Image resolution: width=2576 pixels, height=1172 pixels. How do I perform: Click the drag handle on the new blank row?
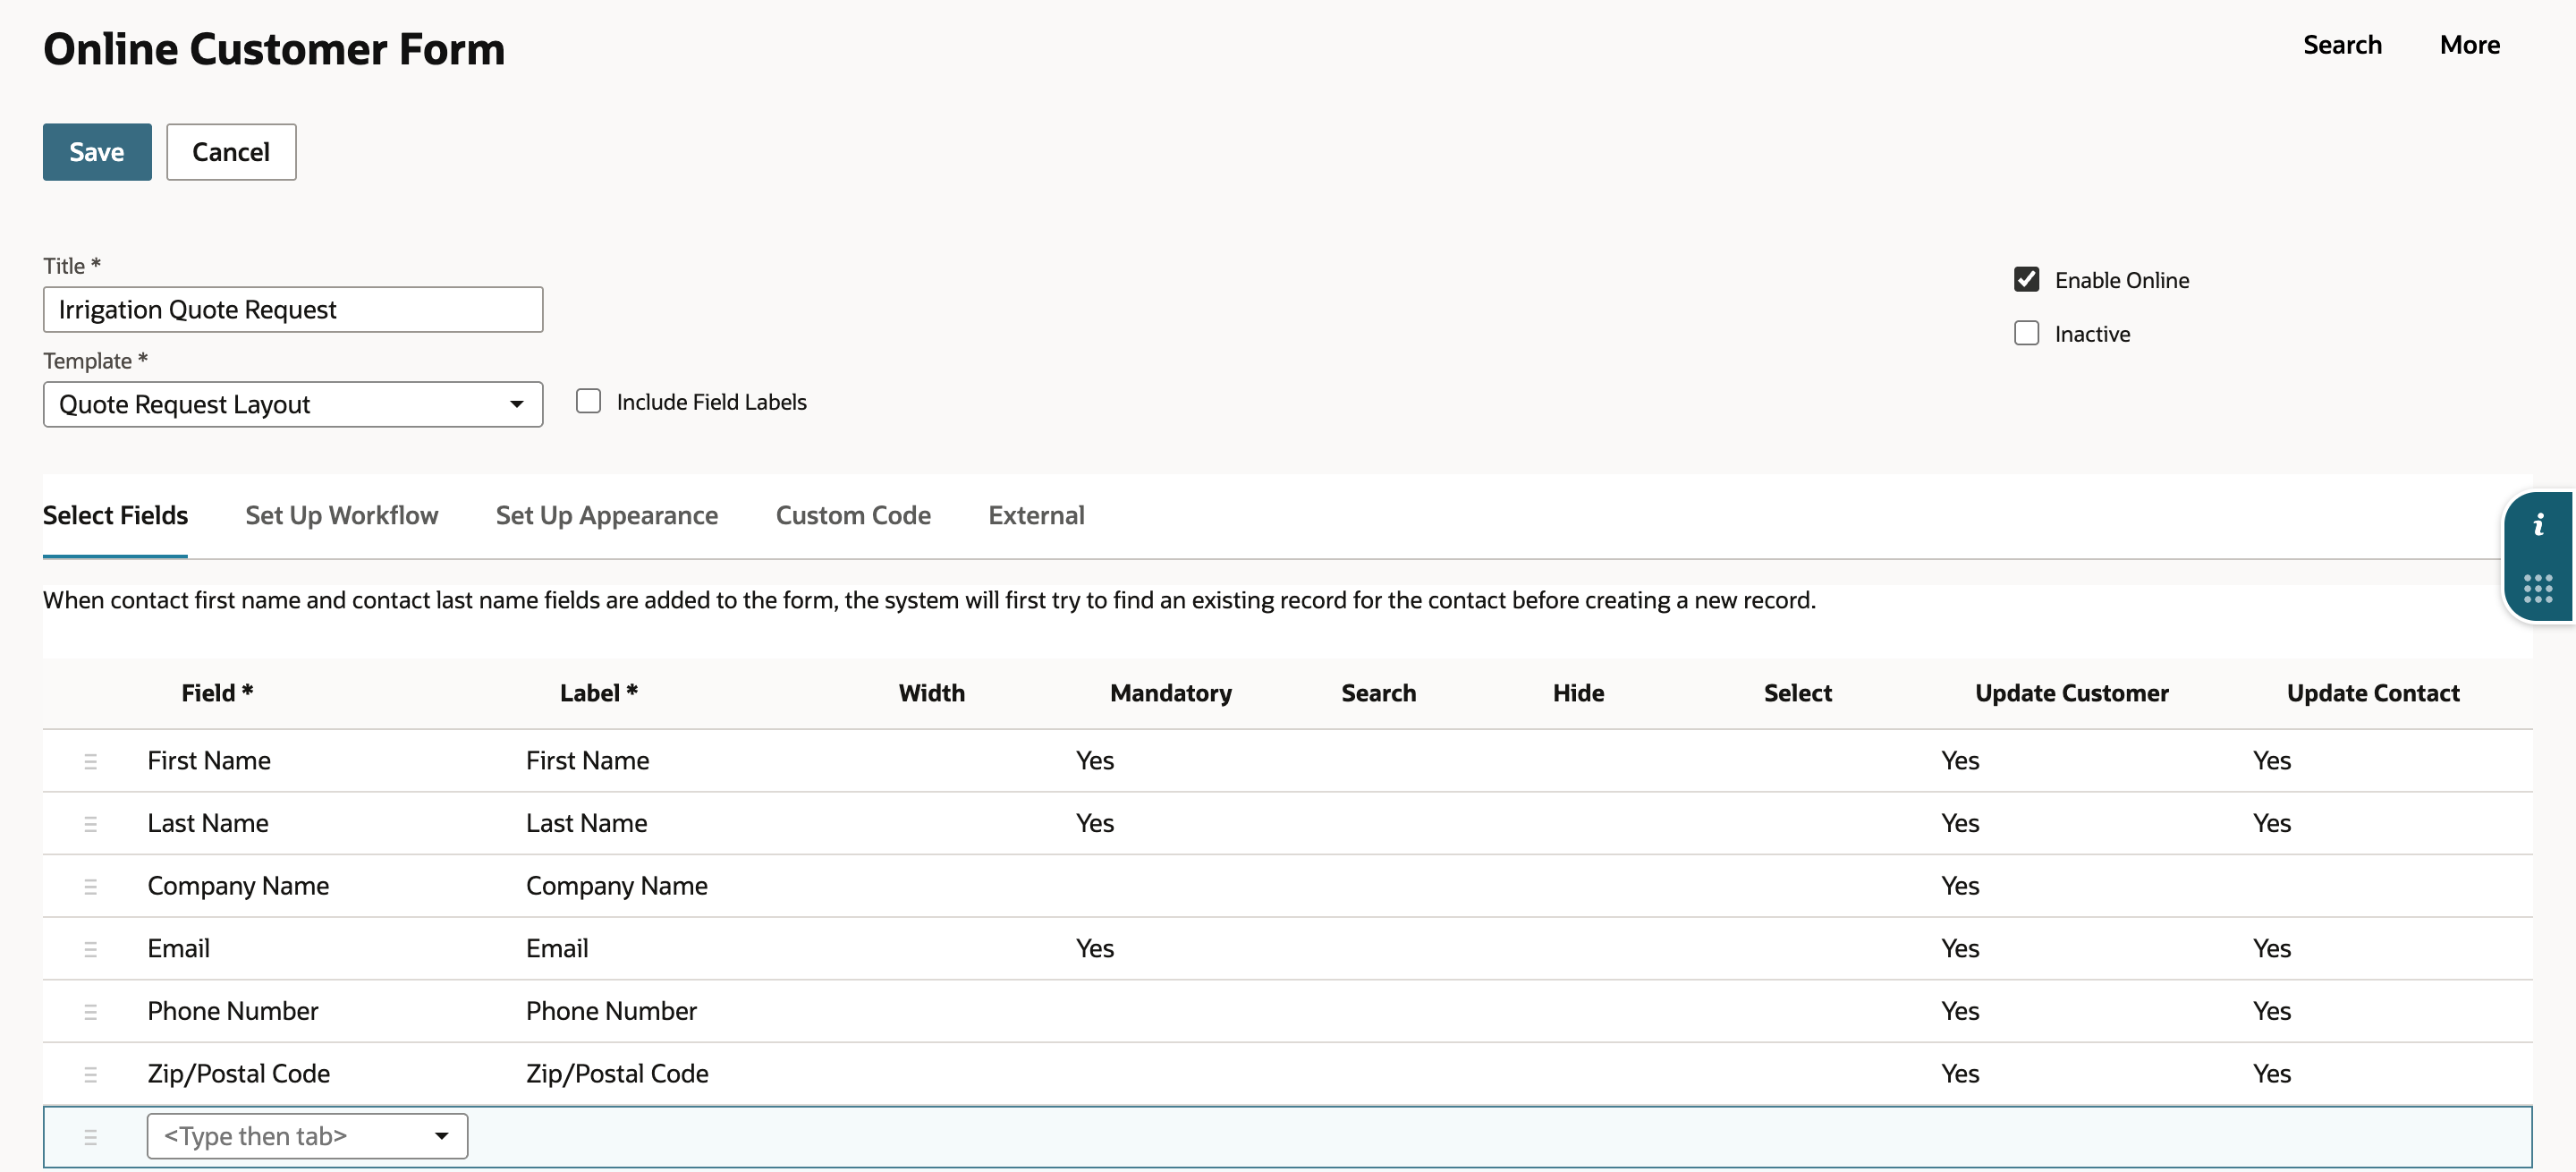[90, 1137]
